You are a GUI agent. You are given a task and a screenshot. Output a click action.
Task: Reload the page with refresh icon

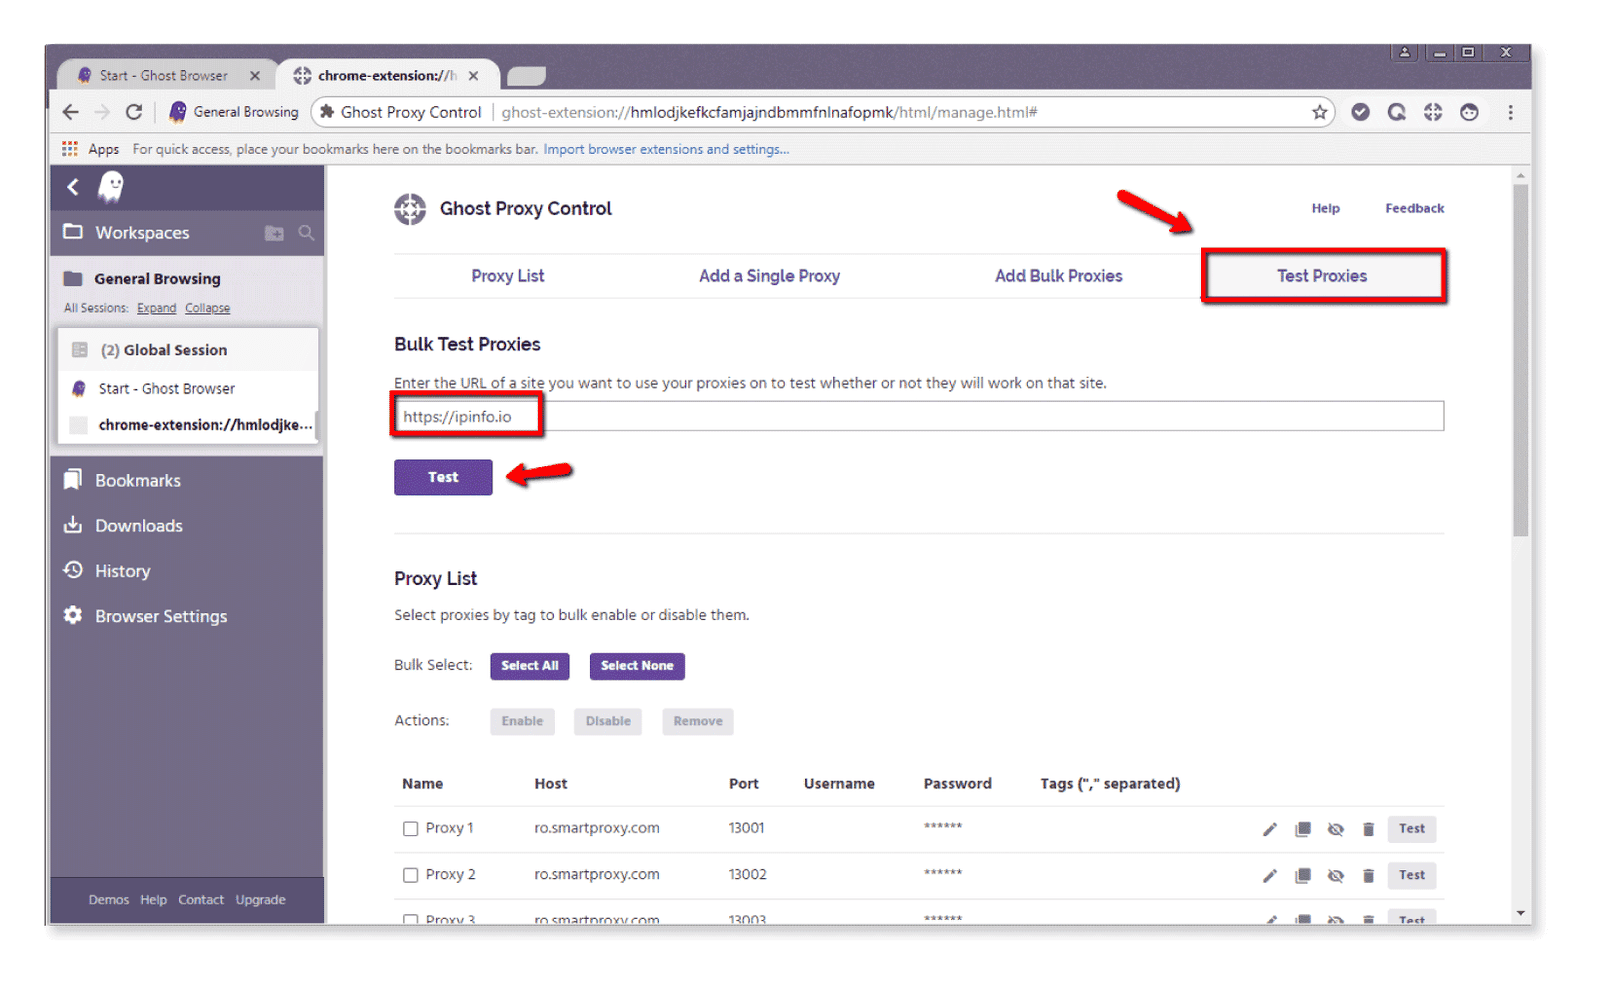point(134,112)
